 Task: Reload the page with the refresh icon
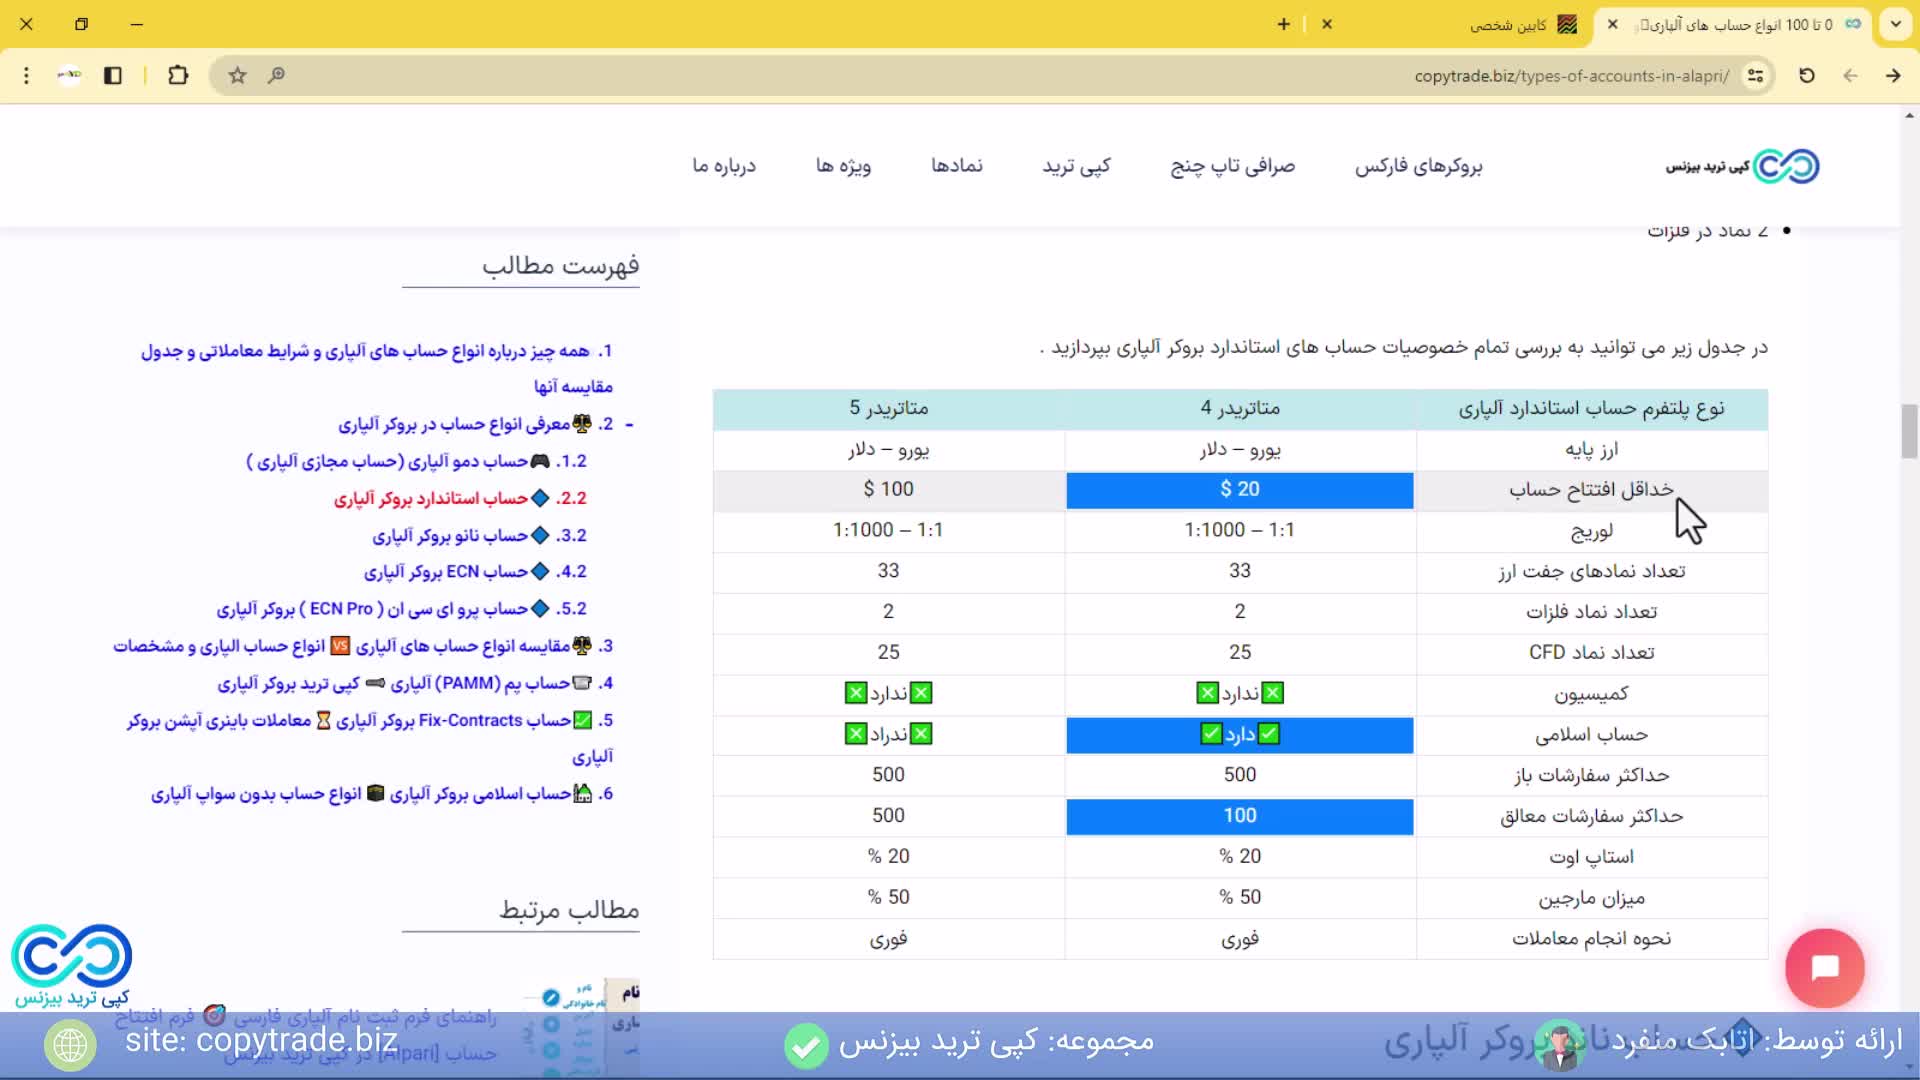1806,75
